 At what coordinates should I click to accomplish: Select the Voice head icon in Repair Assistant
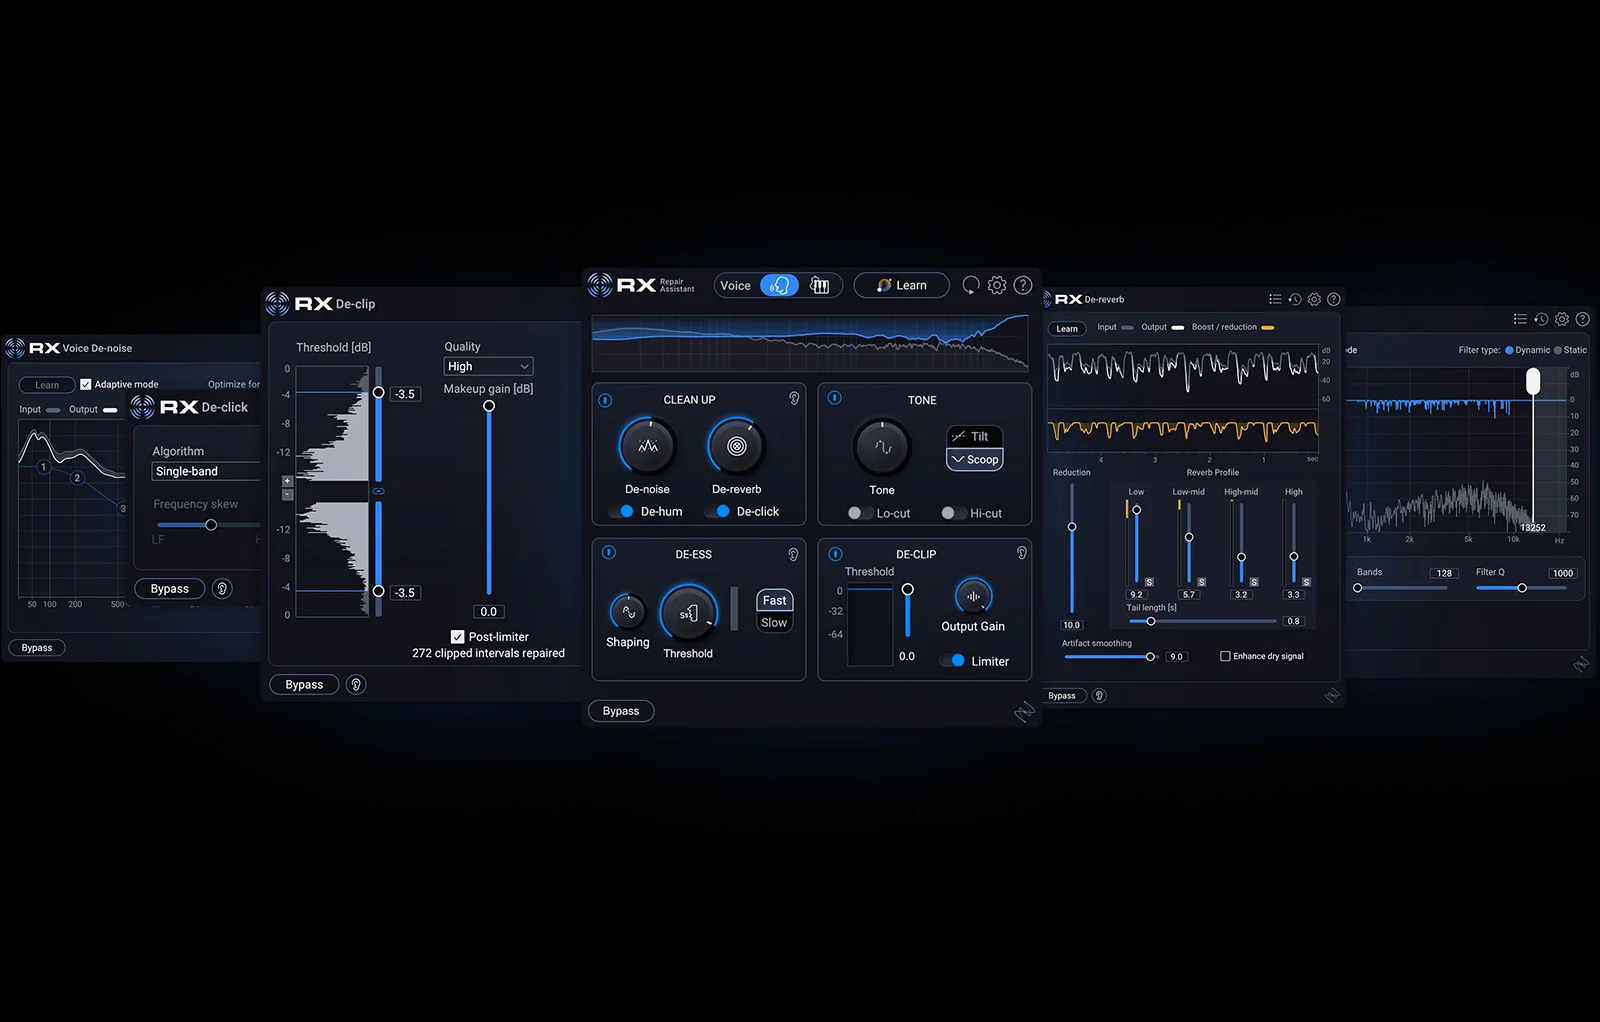(779, 285)
